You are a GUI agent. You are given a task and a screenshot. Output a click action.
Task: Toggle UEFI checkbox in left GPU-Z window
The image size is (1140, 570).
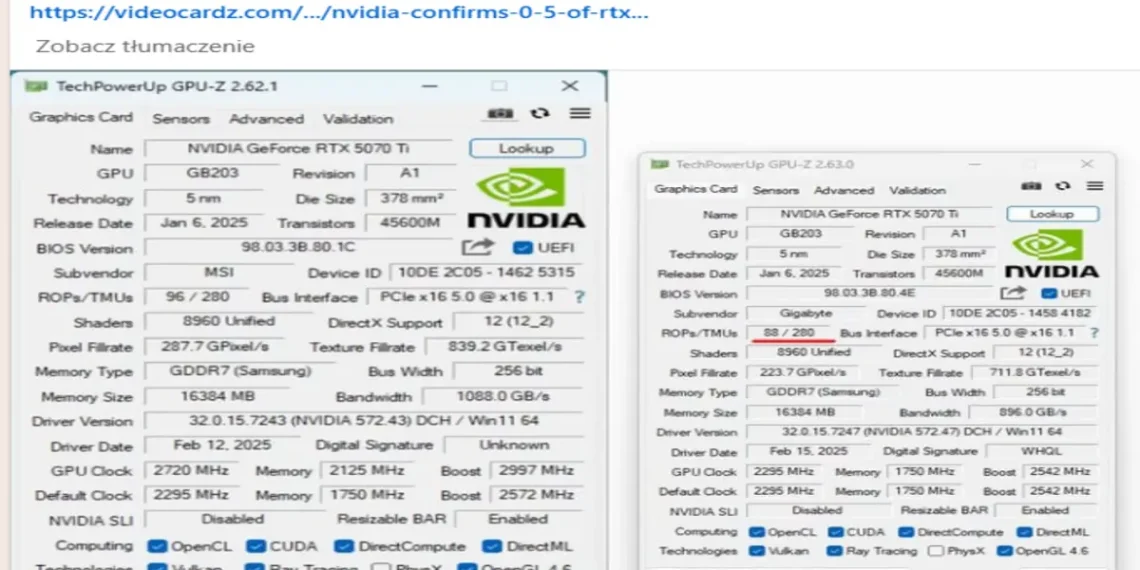click(522, 248)
